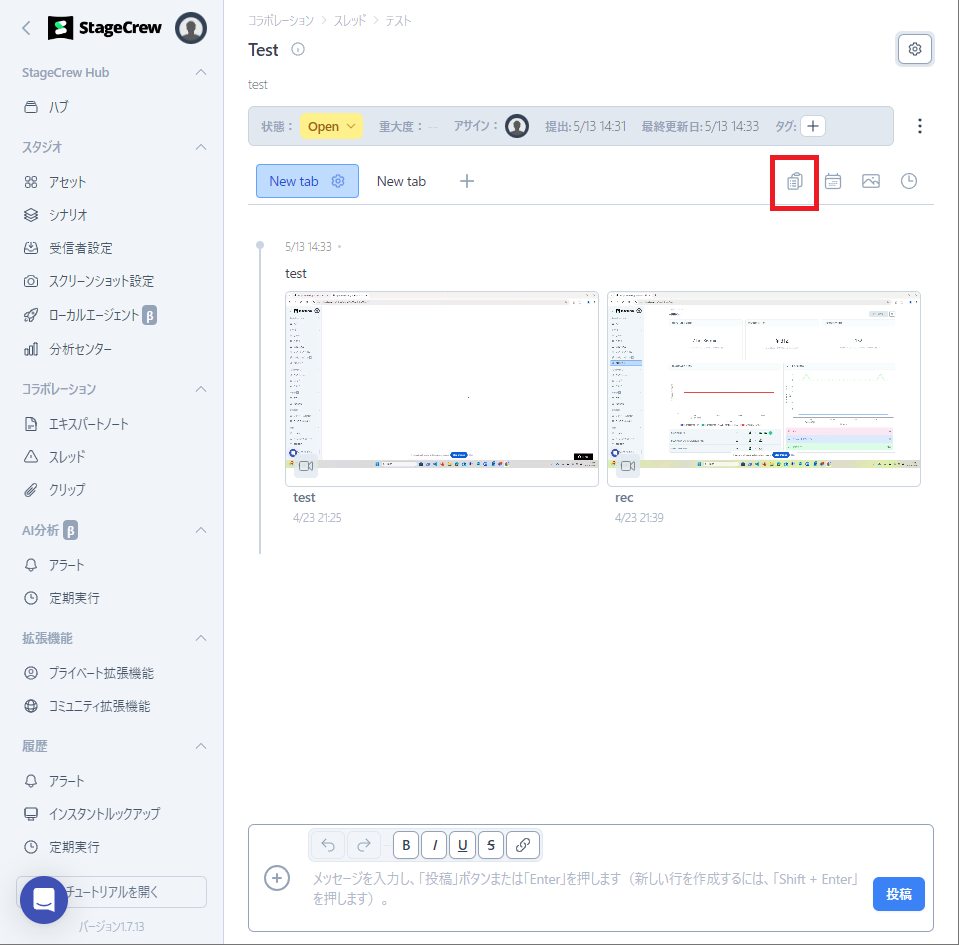Click the attachment plus icon beside message box
The height and width of the screenshot is (945, 959).
click(x=277, y=878)
